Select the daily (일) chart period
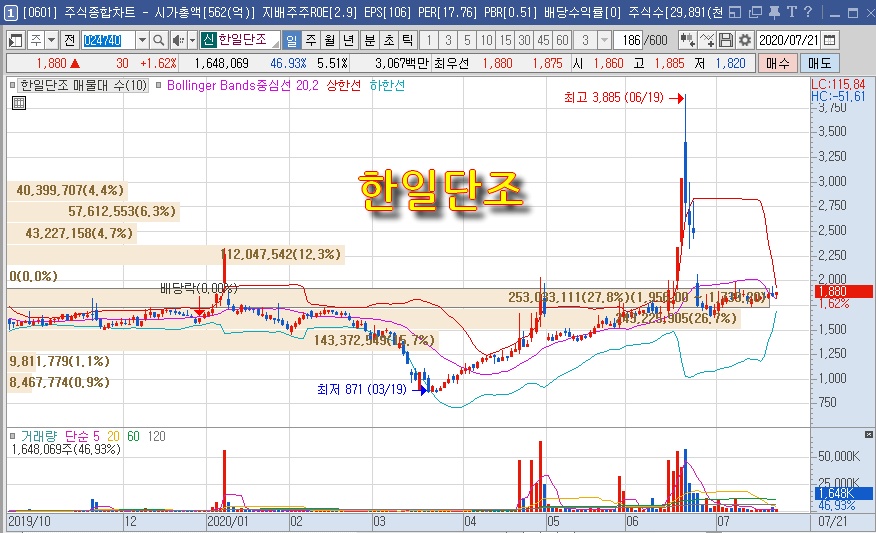The width and height of the screenshot is (876, 533). click(x=291, y=40)
